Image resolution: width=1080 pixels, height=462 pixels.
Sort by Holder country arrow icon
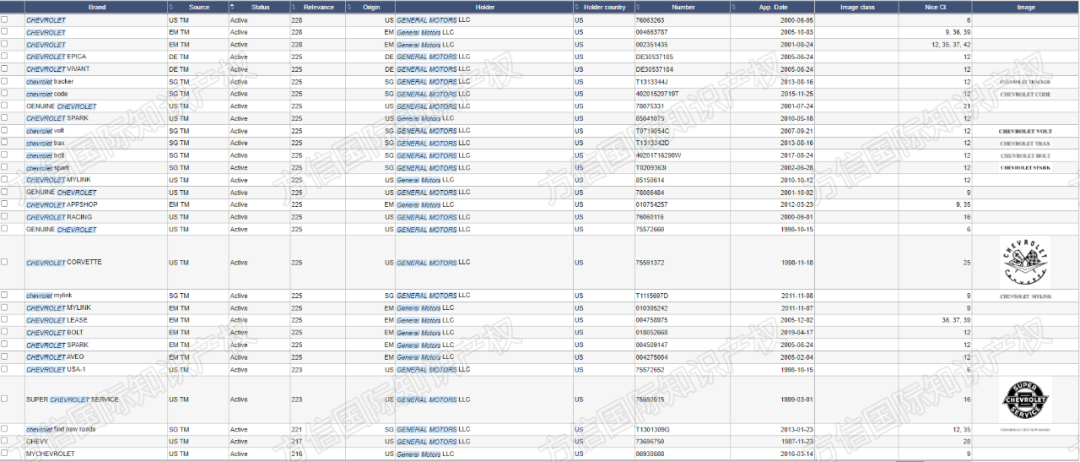coord(577,7)
